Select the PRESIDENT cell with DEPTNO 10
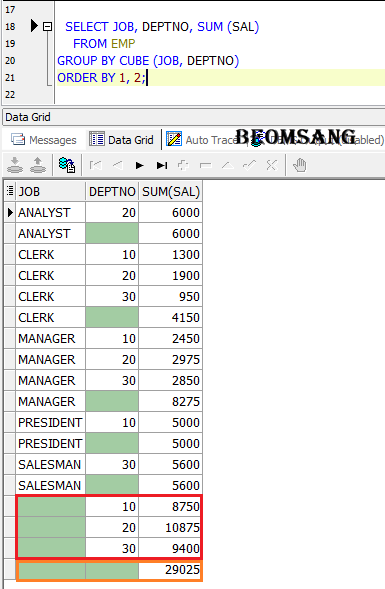This screenshot has height=589, width=385. coord(50,423)
